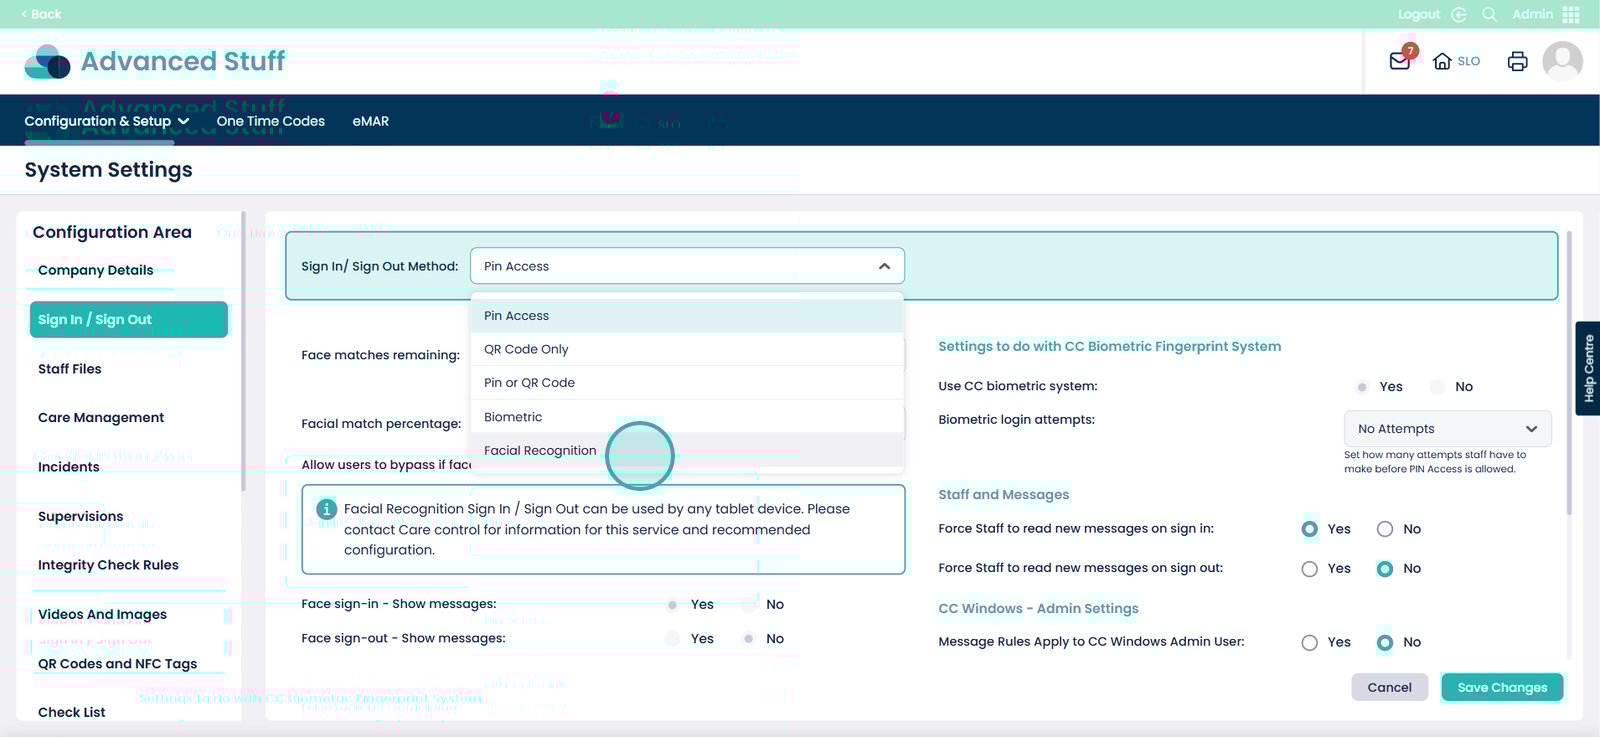
Task: Select Yes for force read messages on sign in
Action: [1309, 529]
